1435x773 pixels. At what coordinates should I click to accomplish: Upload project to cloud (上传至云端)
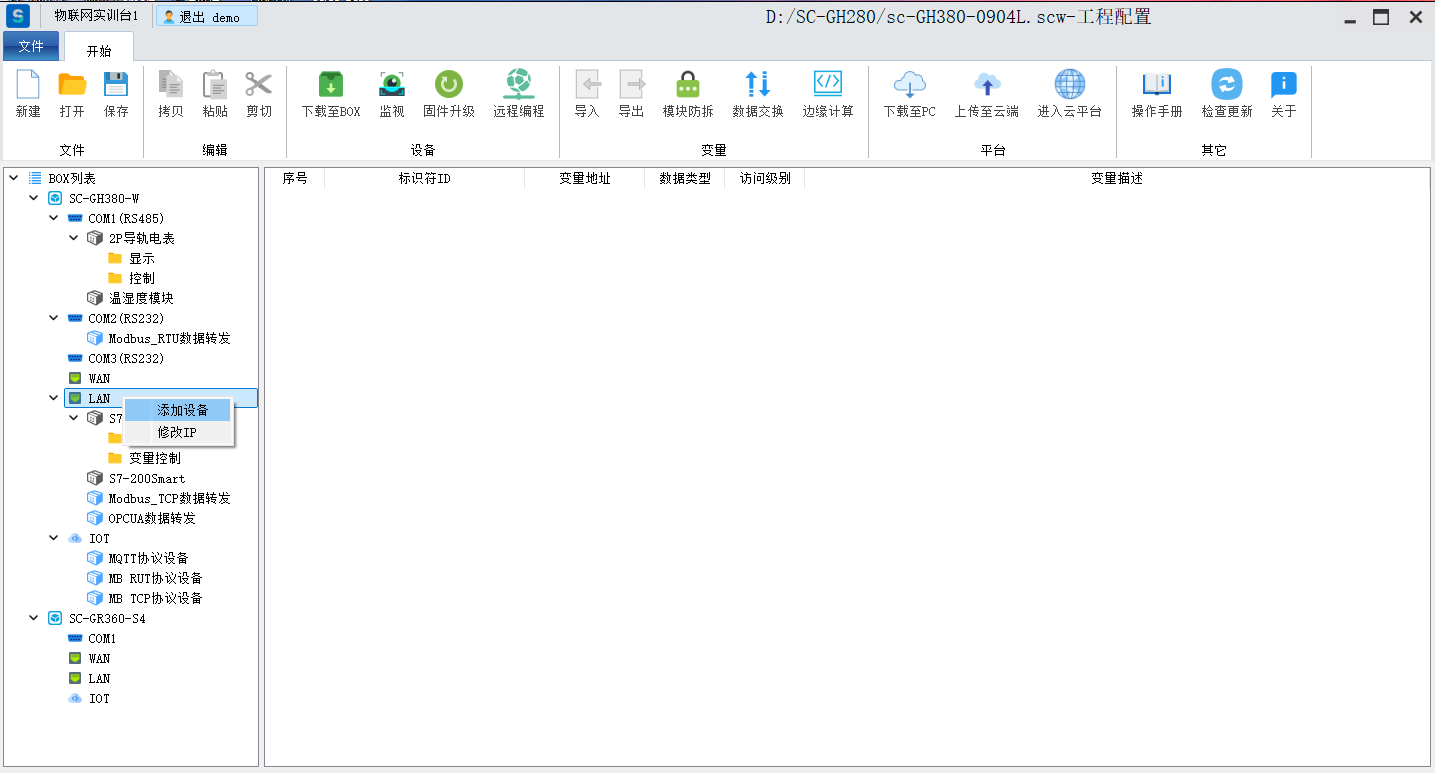click(986, 87)
